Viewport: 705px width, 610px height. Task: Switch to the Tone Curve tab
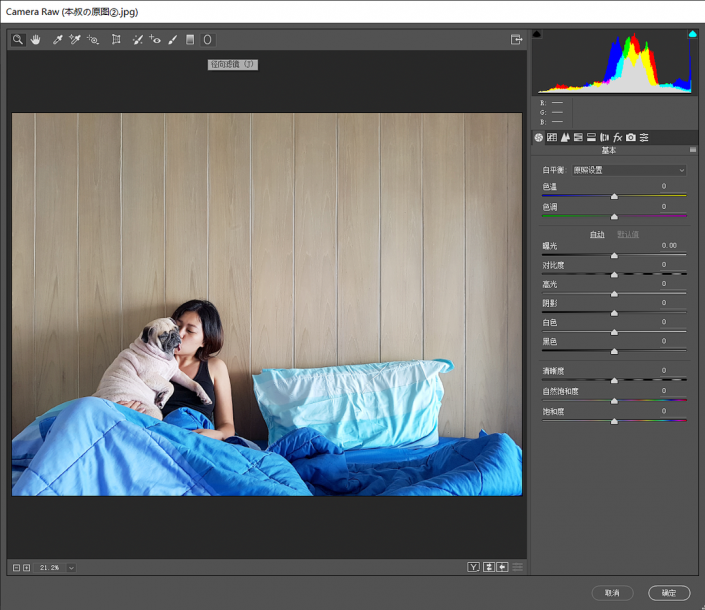(x=552, y=137)
